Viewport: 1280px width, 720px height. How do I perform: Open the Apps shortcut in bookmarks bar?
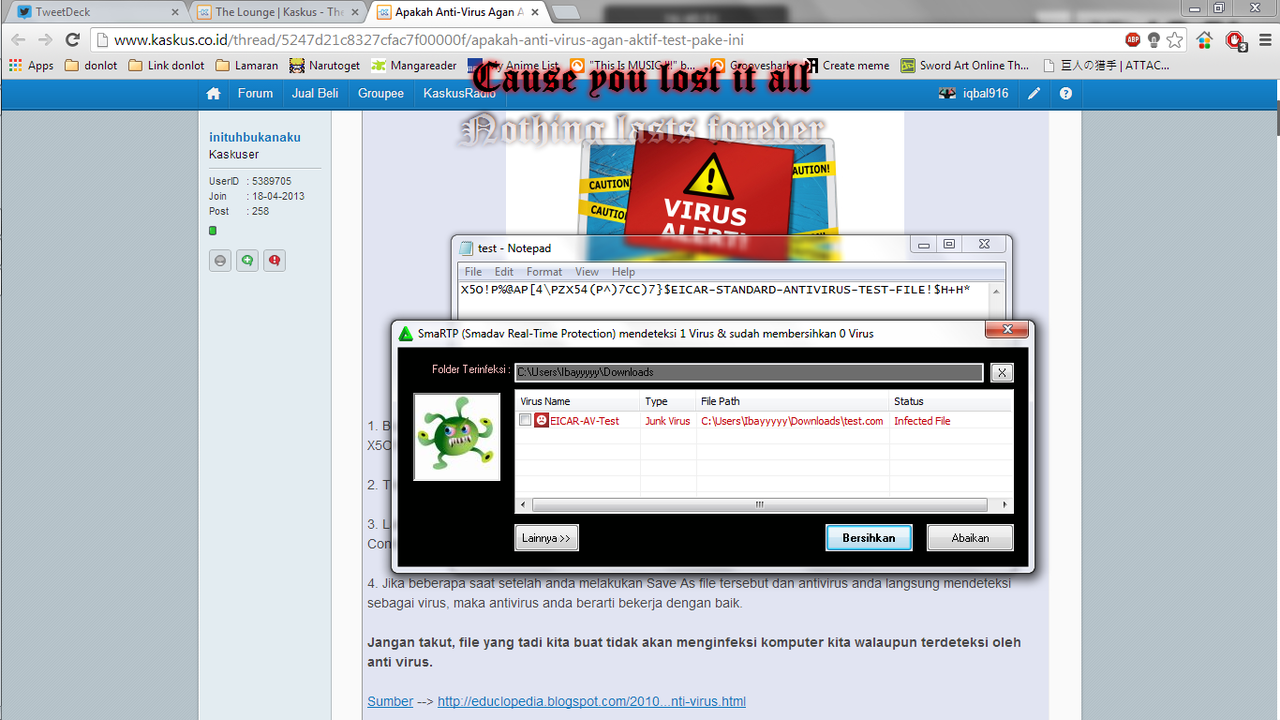point(31,65)
